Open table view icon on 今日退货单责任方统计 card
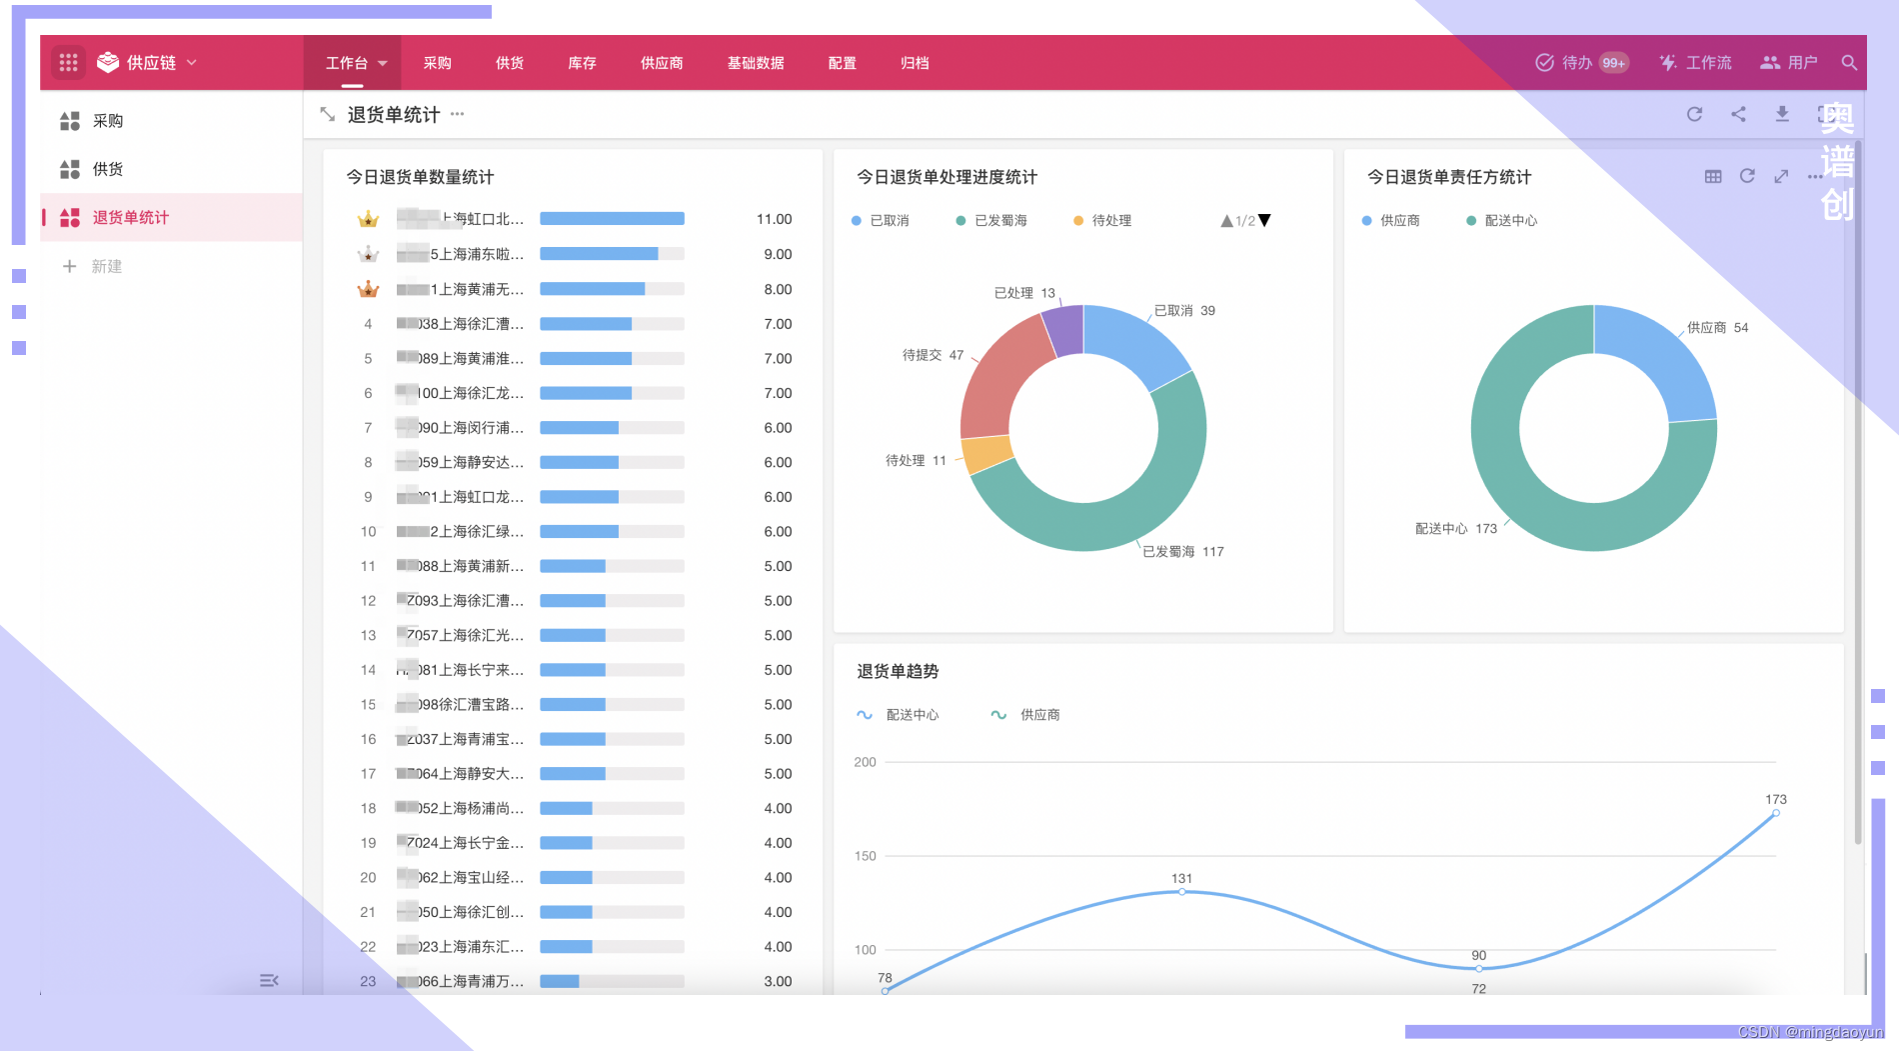This screenshot has height=1051, width=1899. pos(1713,176)
